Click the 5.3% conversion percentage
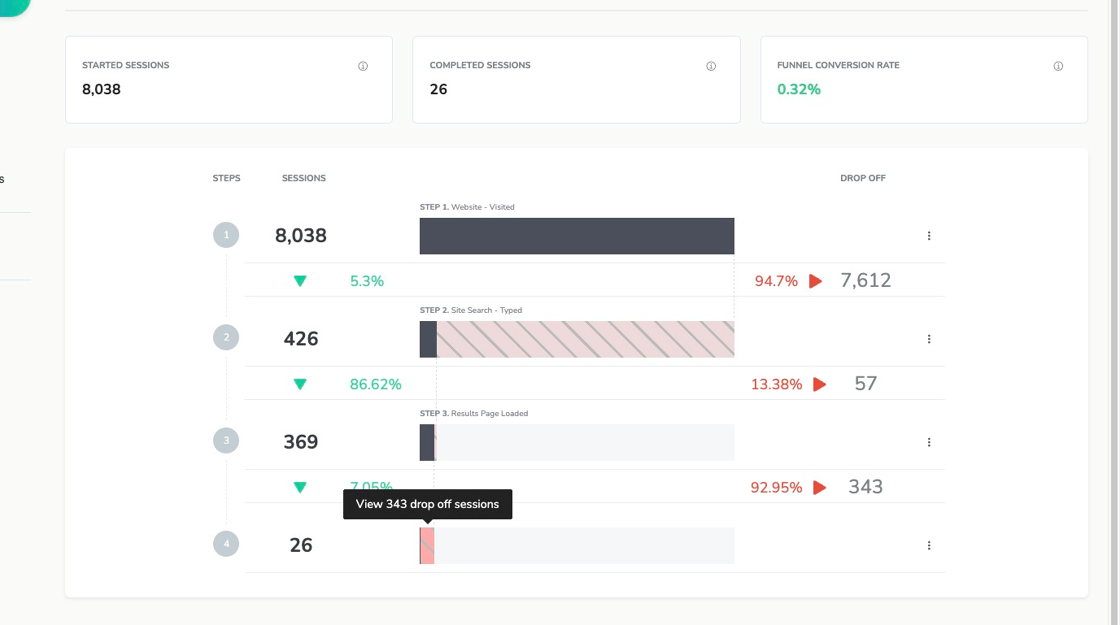Screen dimensions: 1120x625 [x=366, y=281]
